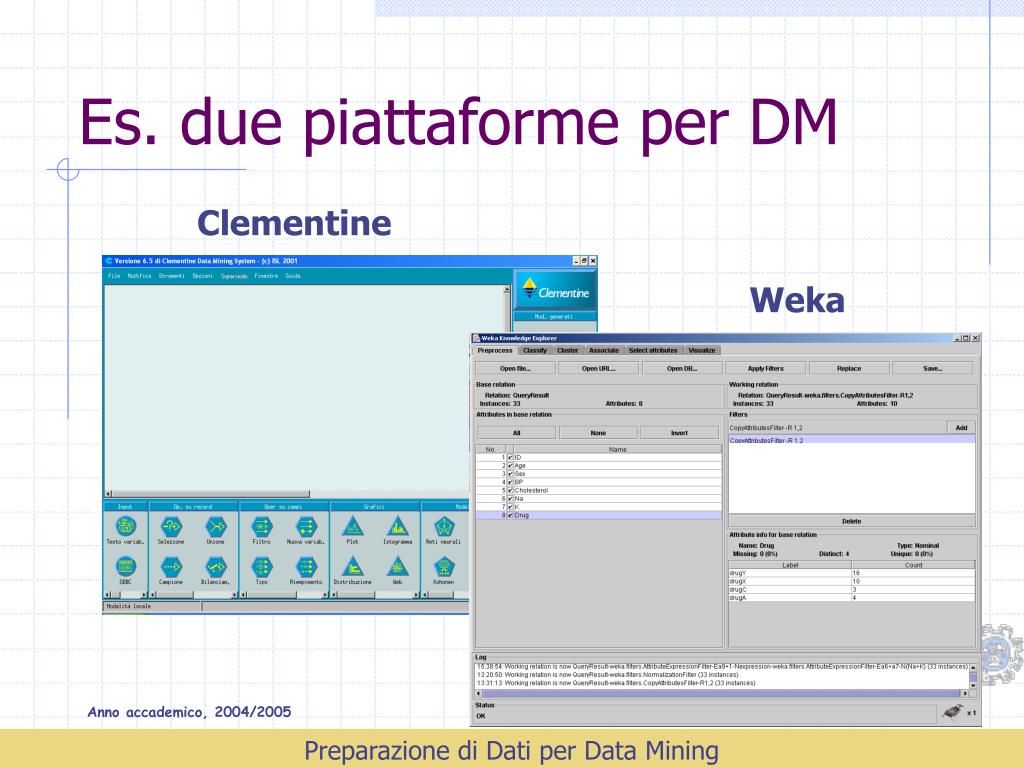
Task: Click the Invert selection button
Action: (x=679, y=433)
